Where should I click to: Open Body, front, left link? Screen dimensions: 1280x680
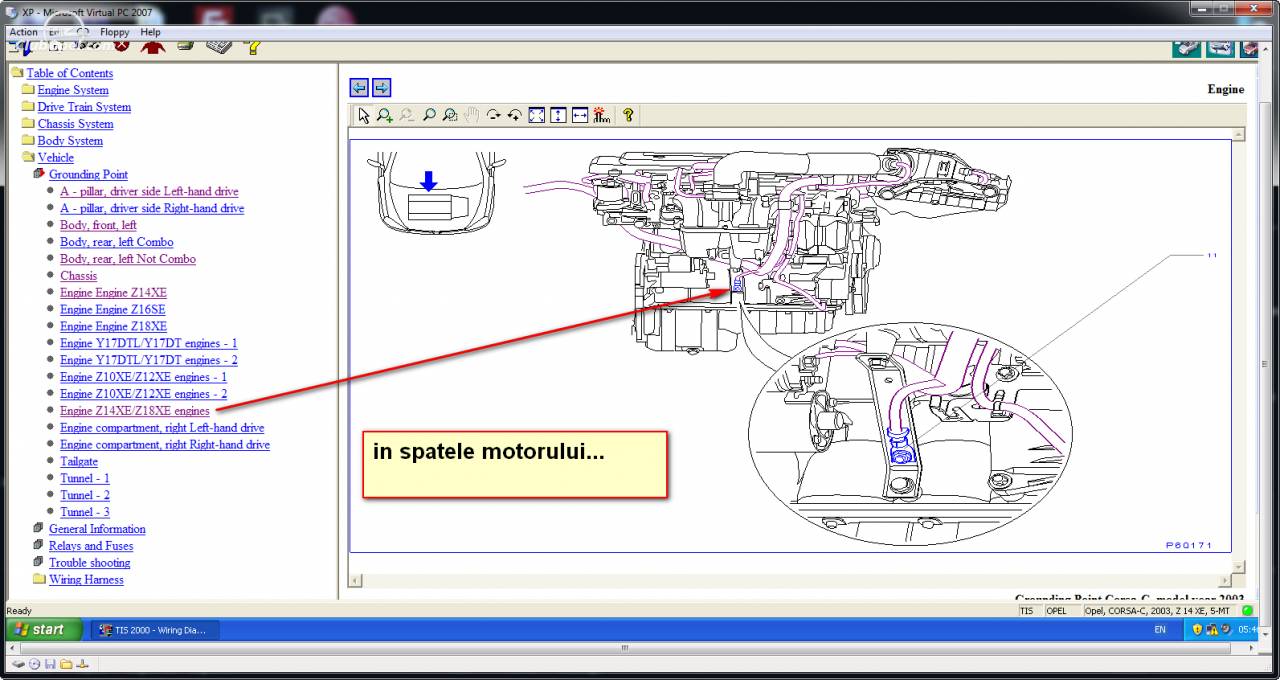point(98,225)
